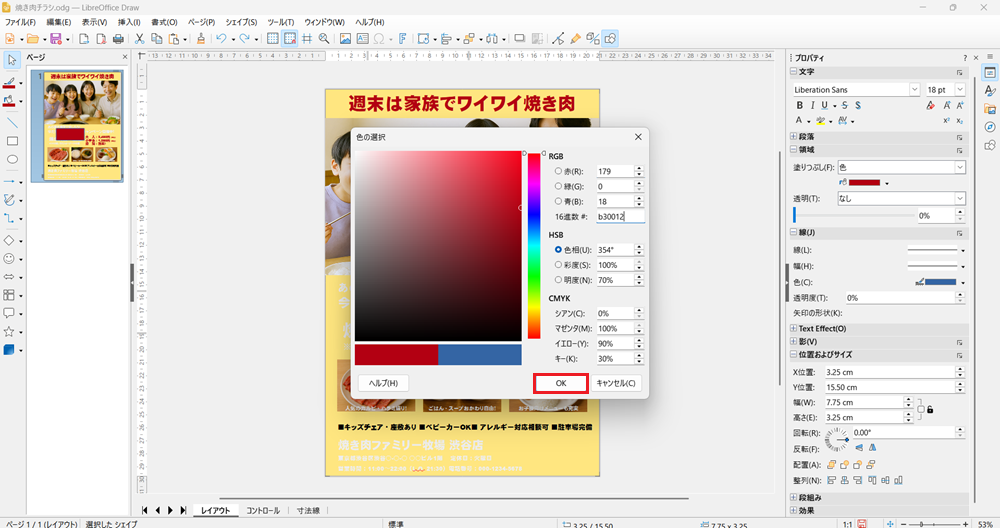Image resolution: width=1000 pixels, height=528 pixels.
Task: Select the 色相(U) radio button
Action: (x=558, y=249)
